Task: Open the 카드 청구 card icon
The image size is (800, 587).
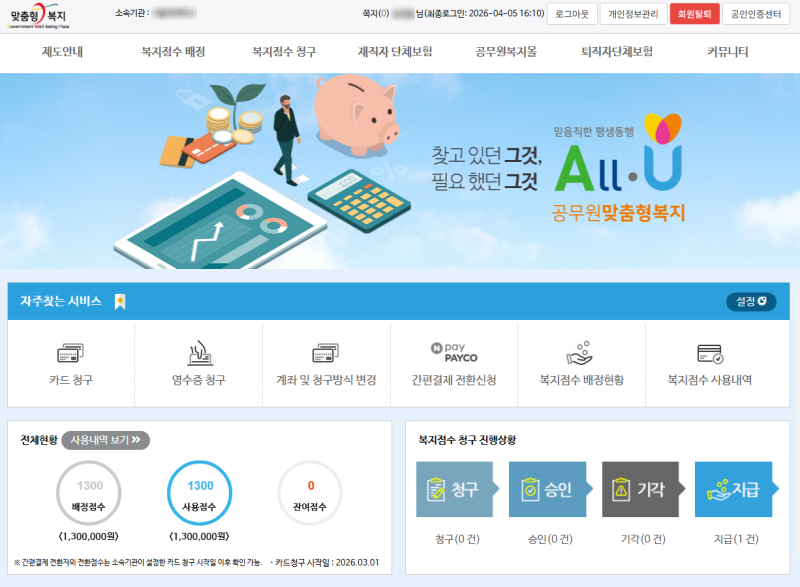Action: coord(70,353)
